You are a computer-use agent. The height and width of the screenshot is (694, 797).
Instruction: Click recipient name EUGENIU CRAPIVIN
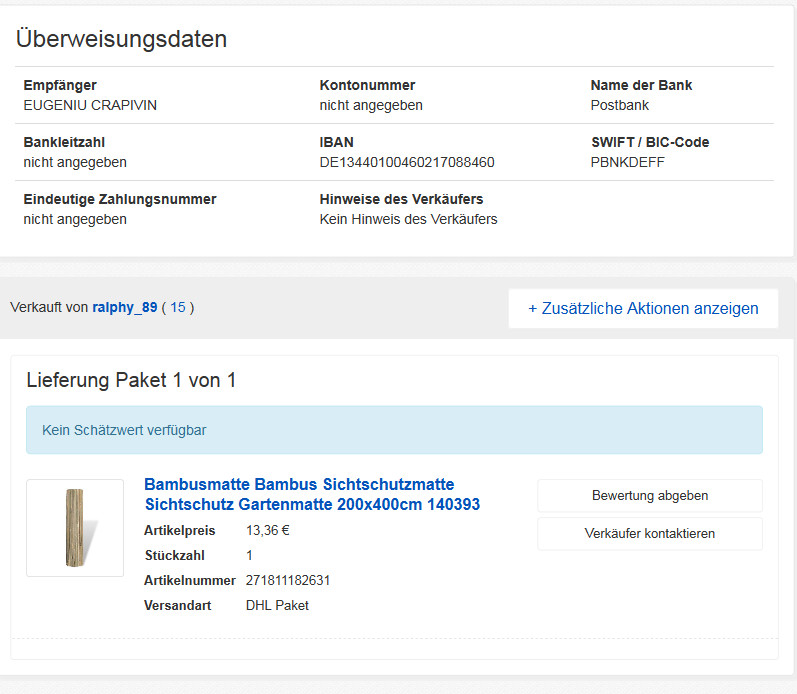(x=90, y=105)
